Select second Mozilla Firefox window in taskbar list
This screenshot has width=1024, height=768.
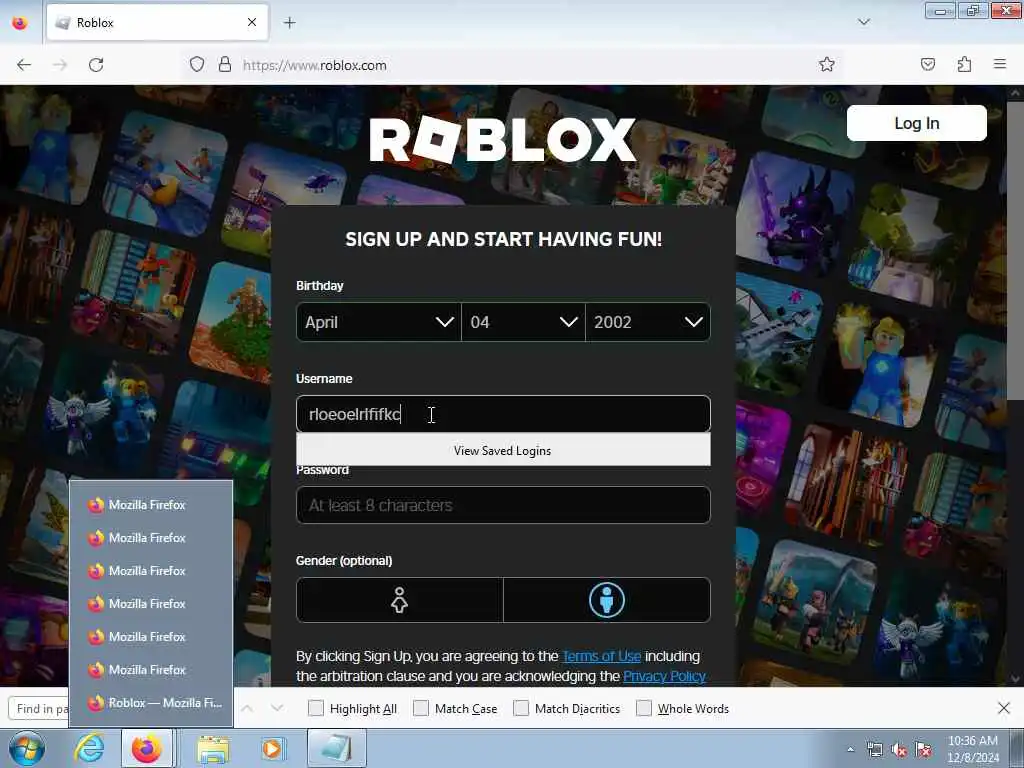(151, 537)
